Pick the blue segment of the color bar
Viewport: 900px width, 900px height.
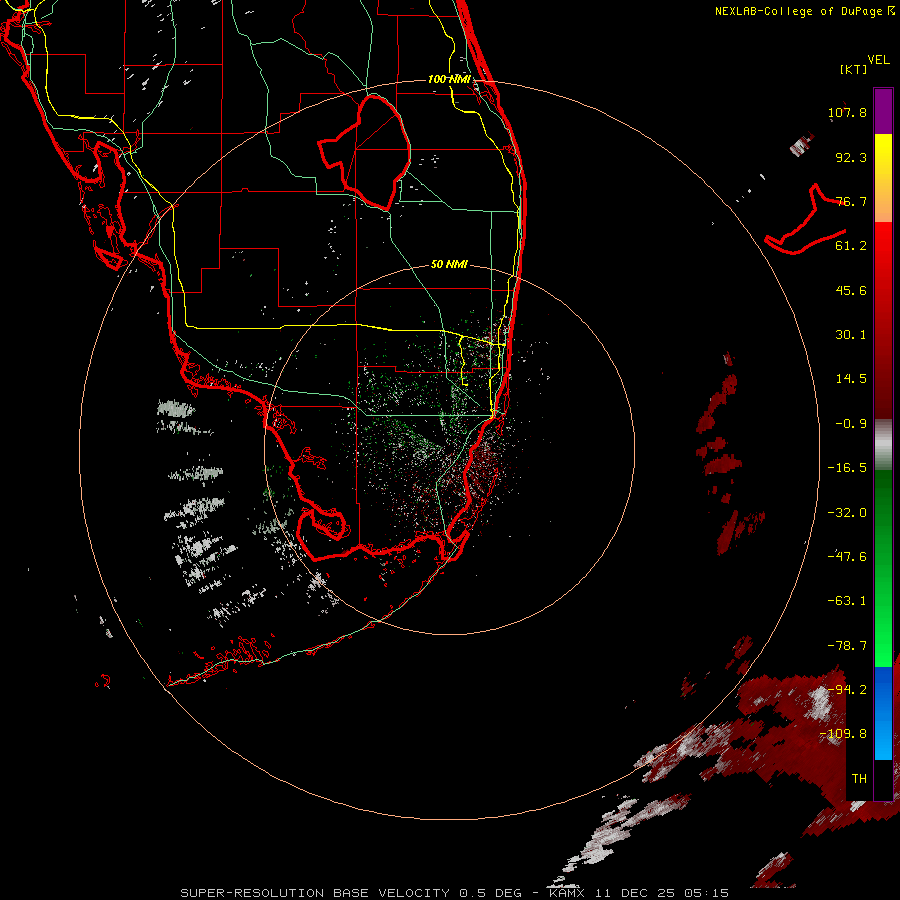point(883,713)
